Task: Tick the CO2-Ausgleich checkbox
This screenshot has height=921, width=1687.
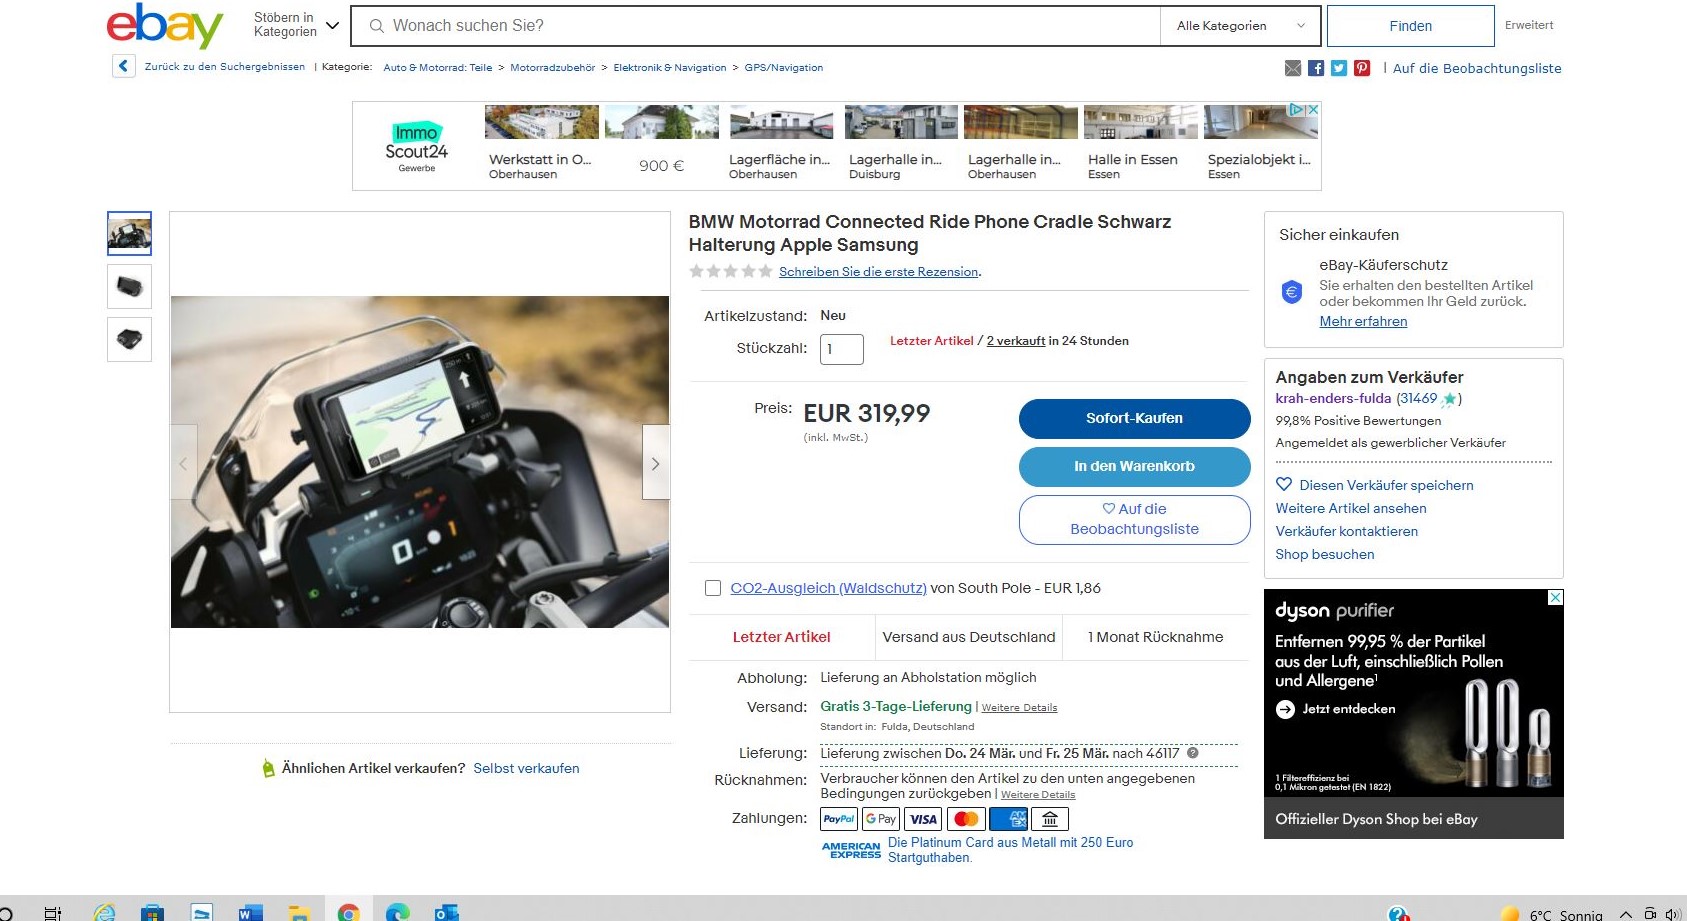Action: 713,588
